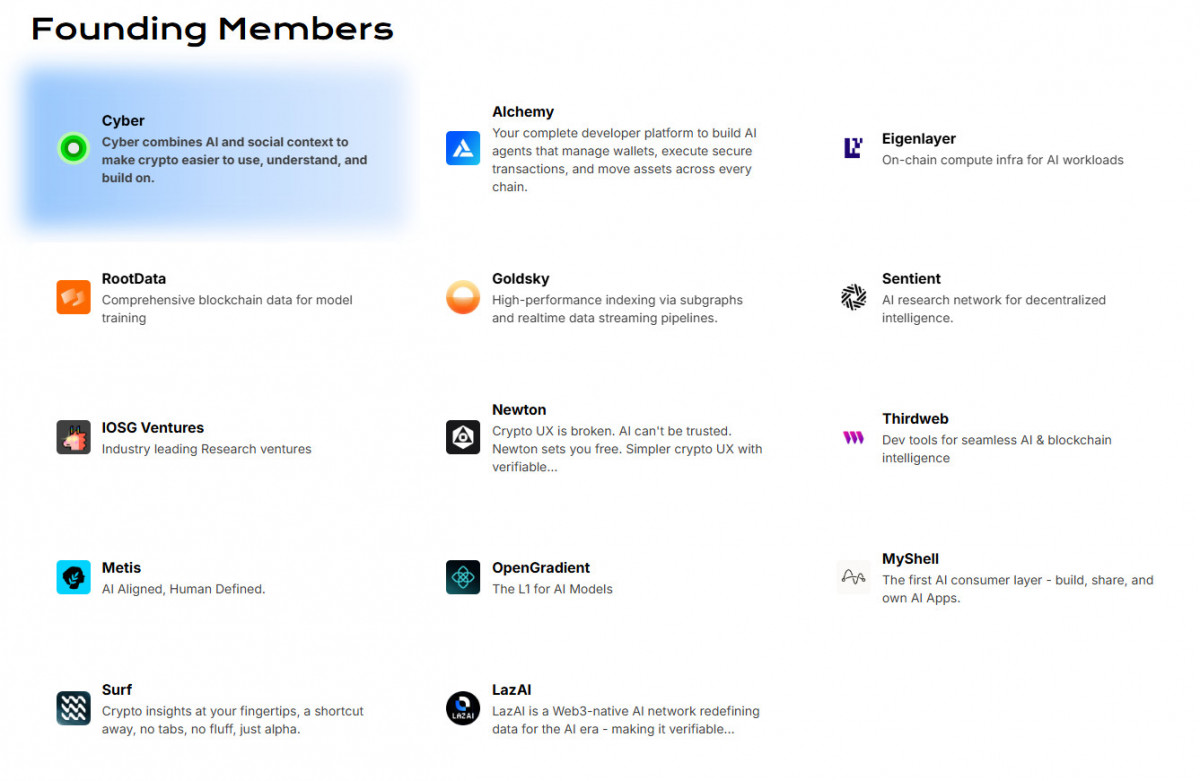Screen dimensions: 1200x781
Task: Click the Alchemy blue logo icon
Action: [x=463, y=149]
